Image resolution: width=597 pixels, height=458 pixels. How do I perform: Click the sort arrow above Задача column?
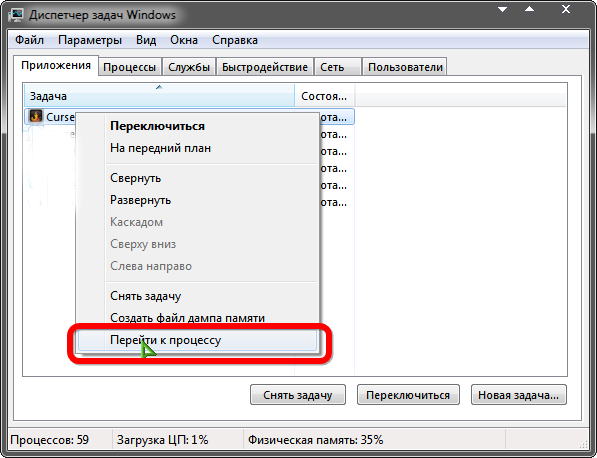pos(159,87)
